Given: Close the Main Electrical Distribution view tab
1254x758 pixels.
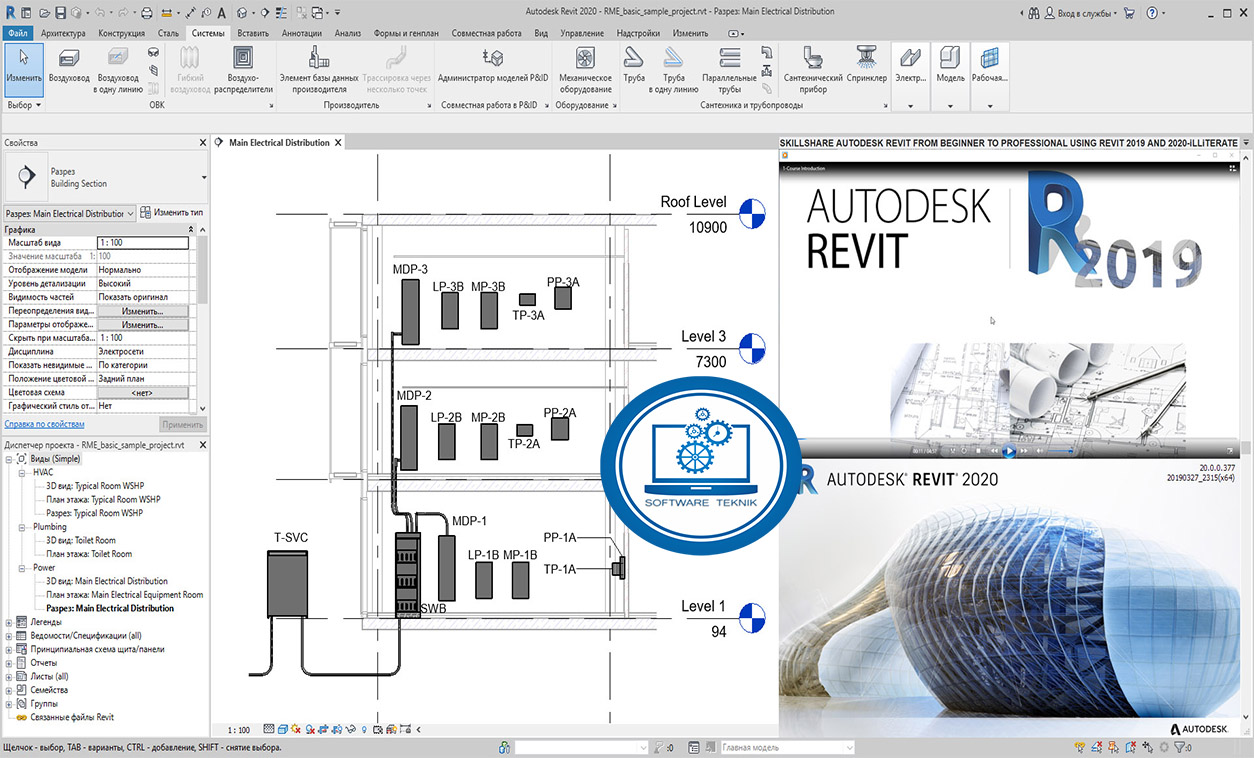Looking at the screenshot, I should 338,143.
